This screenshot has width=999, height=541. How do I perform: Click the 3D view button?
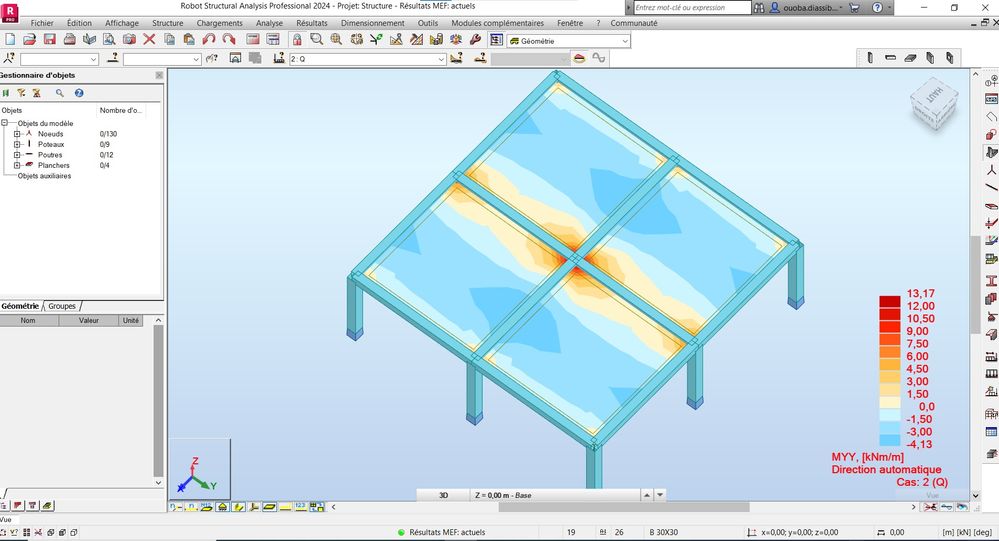[x=443, y=495]
